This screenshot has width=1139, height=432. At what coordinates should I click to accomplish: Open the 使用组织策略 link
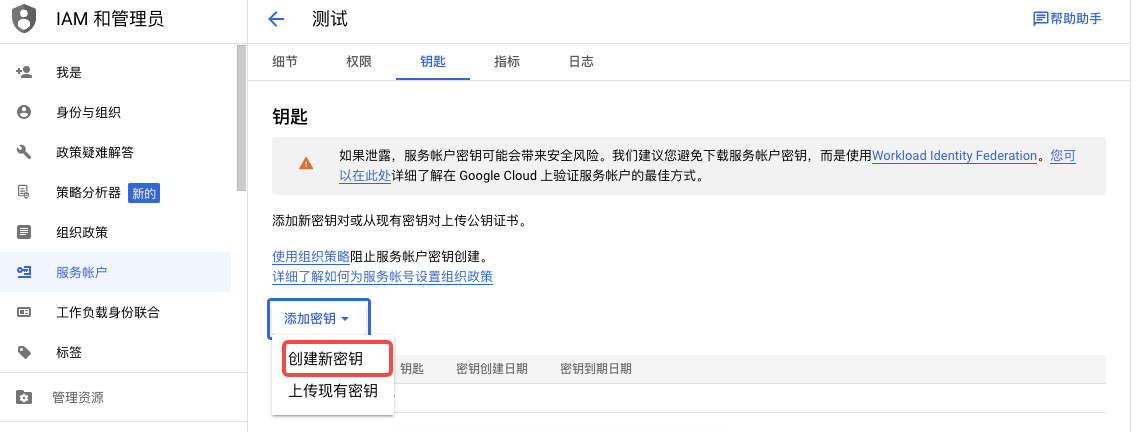coord(311,256)
